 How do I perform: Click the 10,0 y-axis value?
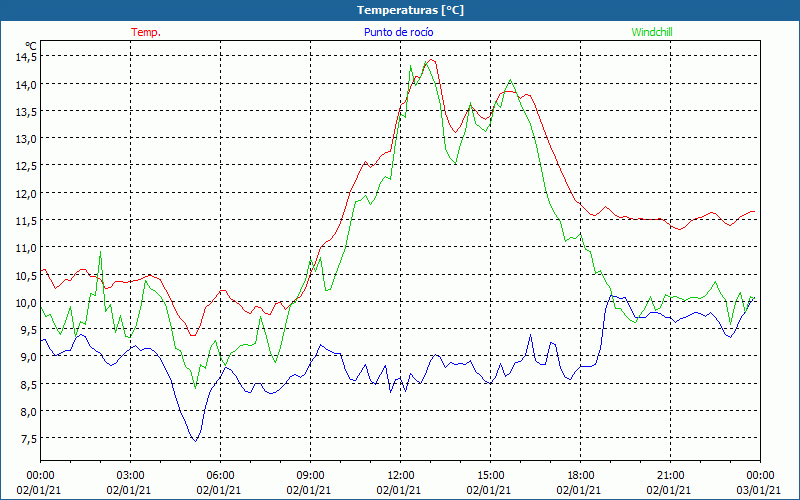point(26,303)
